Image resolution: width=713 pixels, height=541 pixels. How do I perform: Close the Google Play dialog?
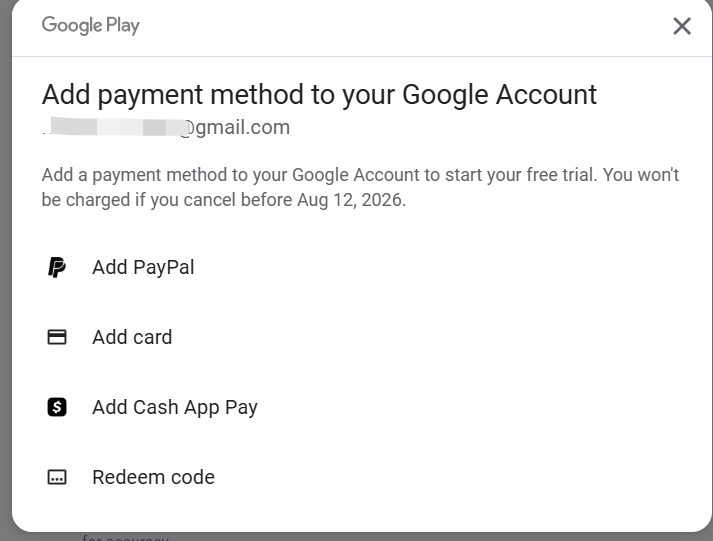click(x=682, y=26)
